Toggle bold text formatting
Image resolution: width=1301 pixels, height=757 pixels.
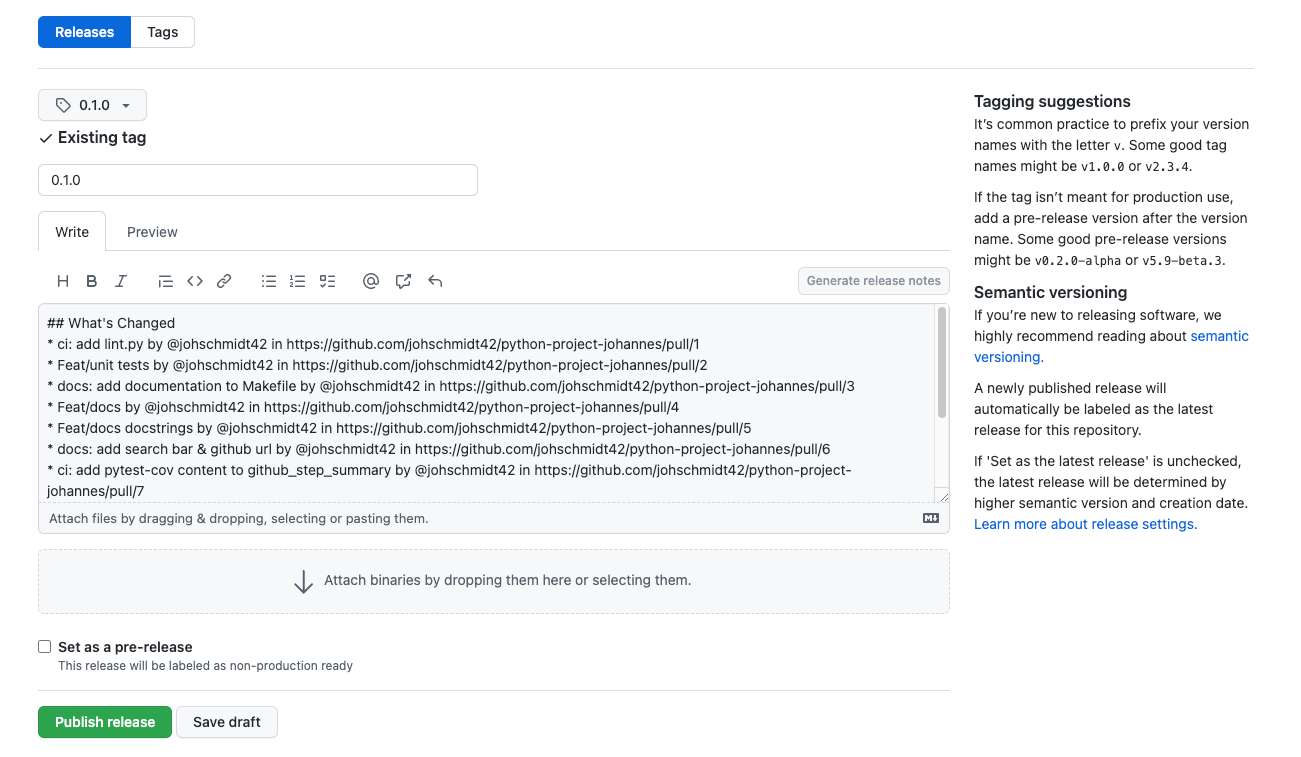pyautogui.click(x=92, y=282)
